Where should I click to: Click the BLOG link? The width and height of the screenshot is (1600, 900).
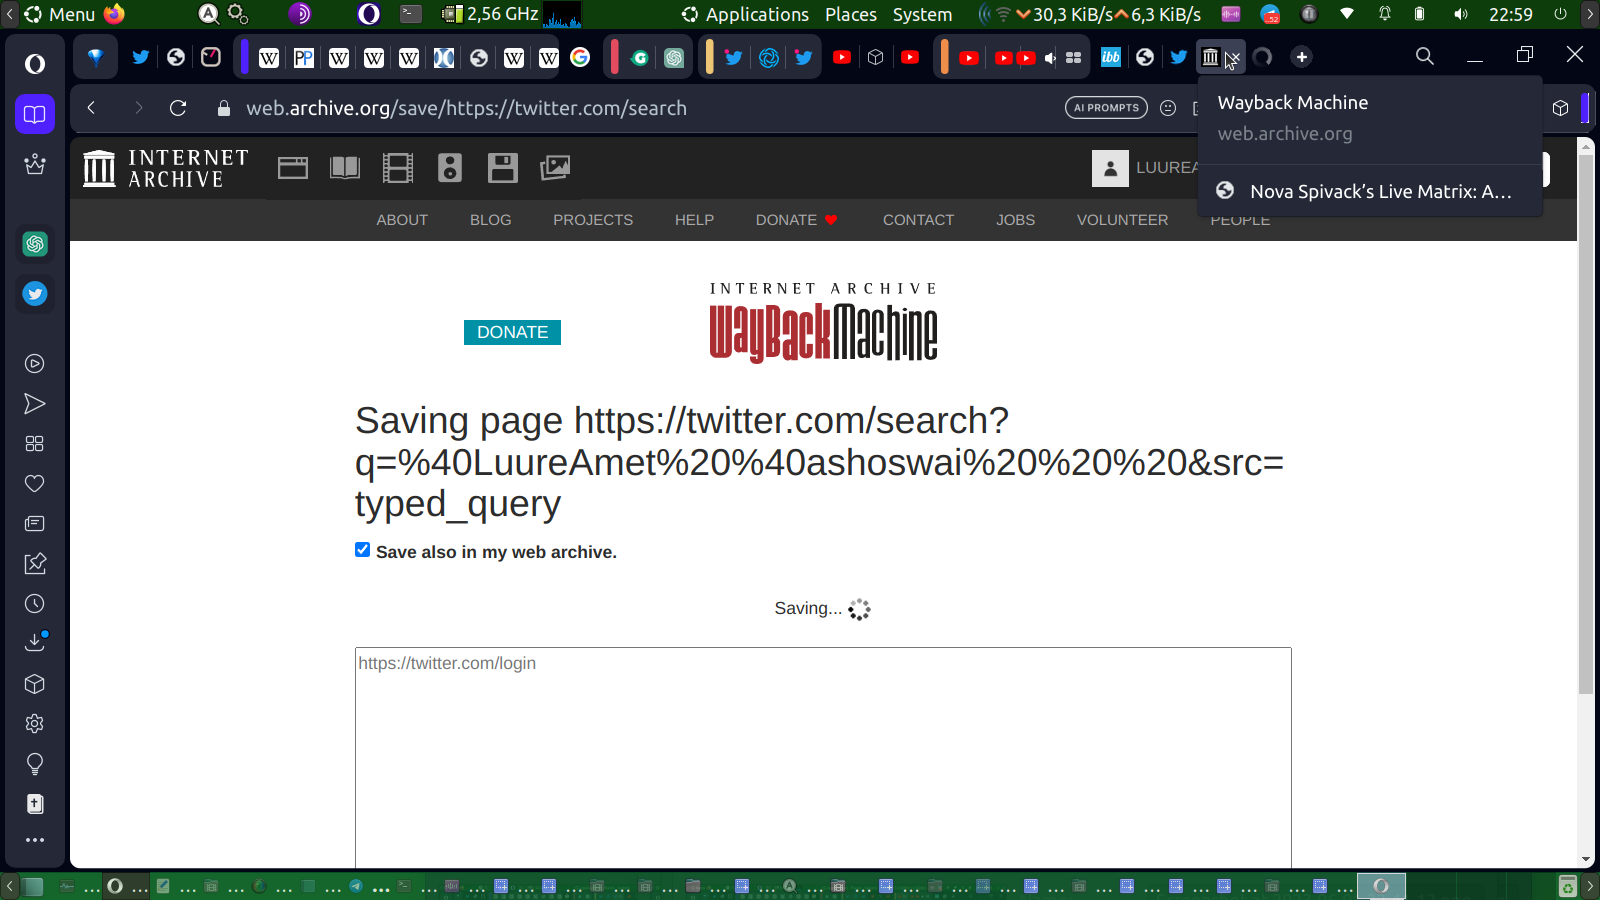tap(491, 220)
